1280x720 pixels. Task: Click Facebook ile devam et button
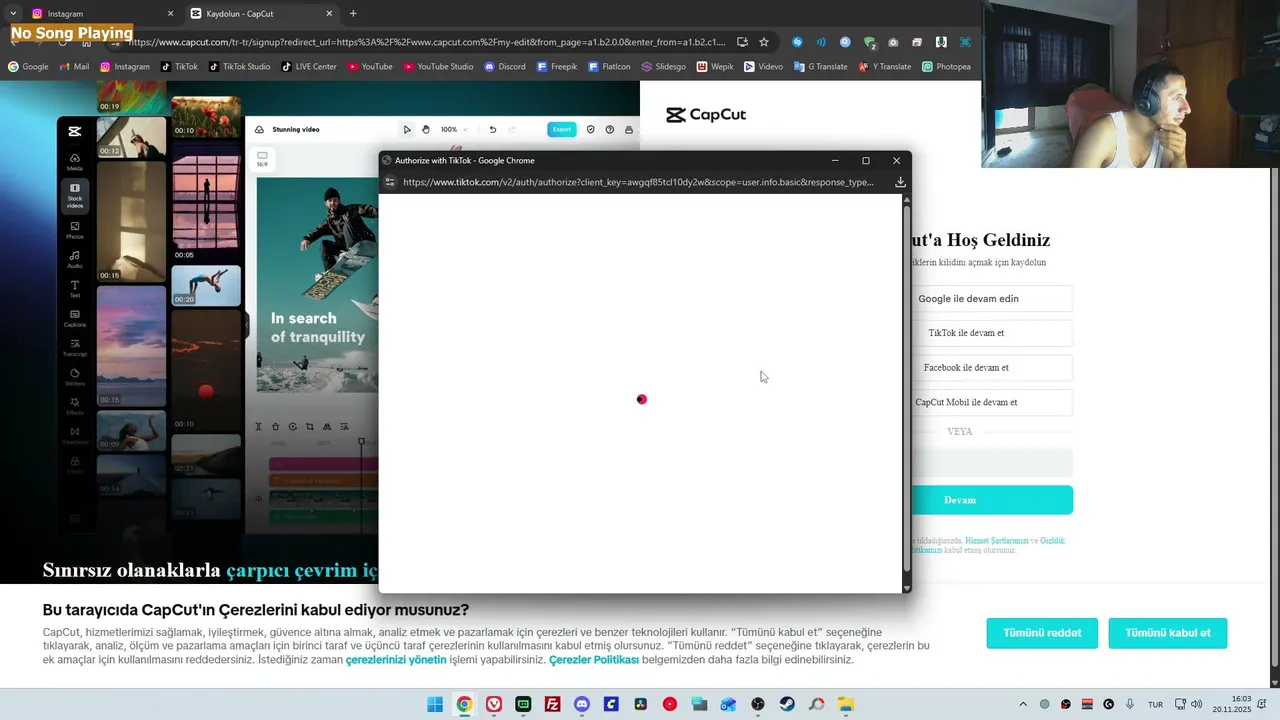(990, 367)
